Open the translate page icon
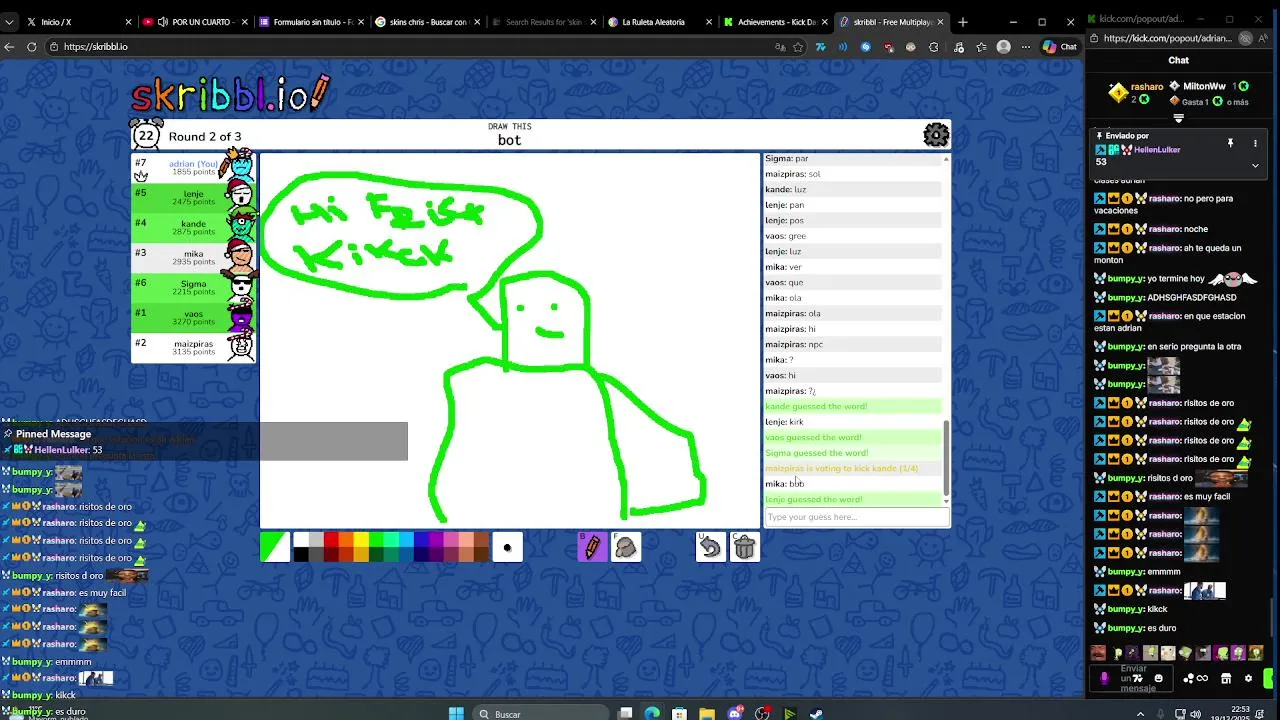 780,47
